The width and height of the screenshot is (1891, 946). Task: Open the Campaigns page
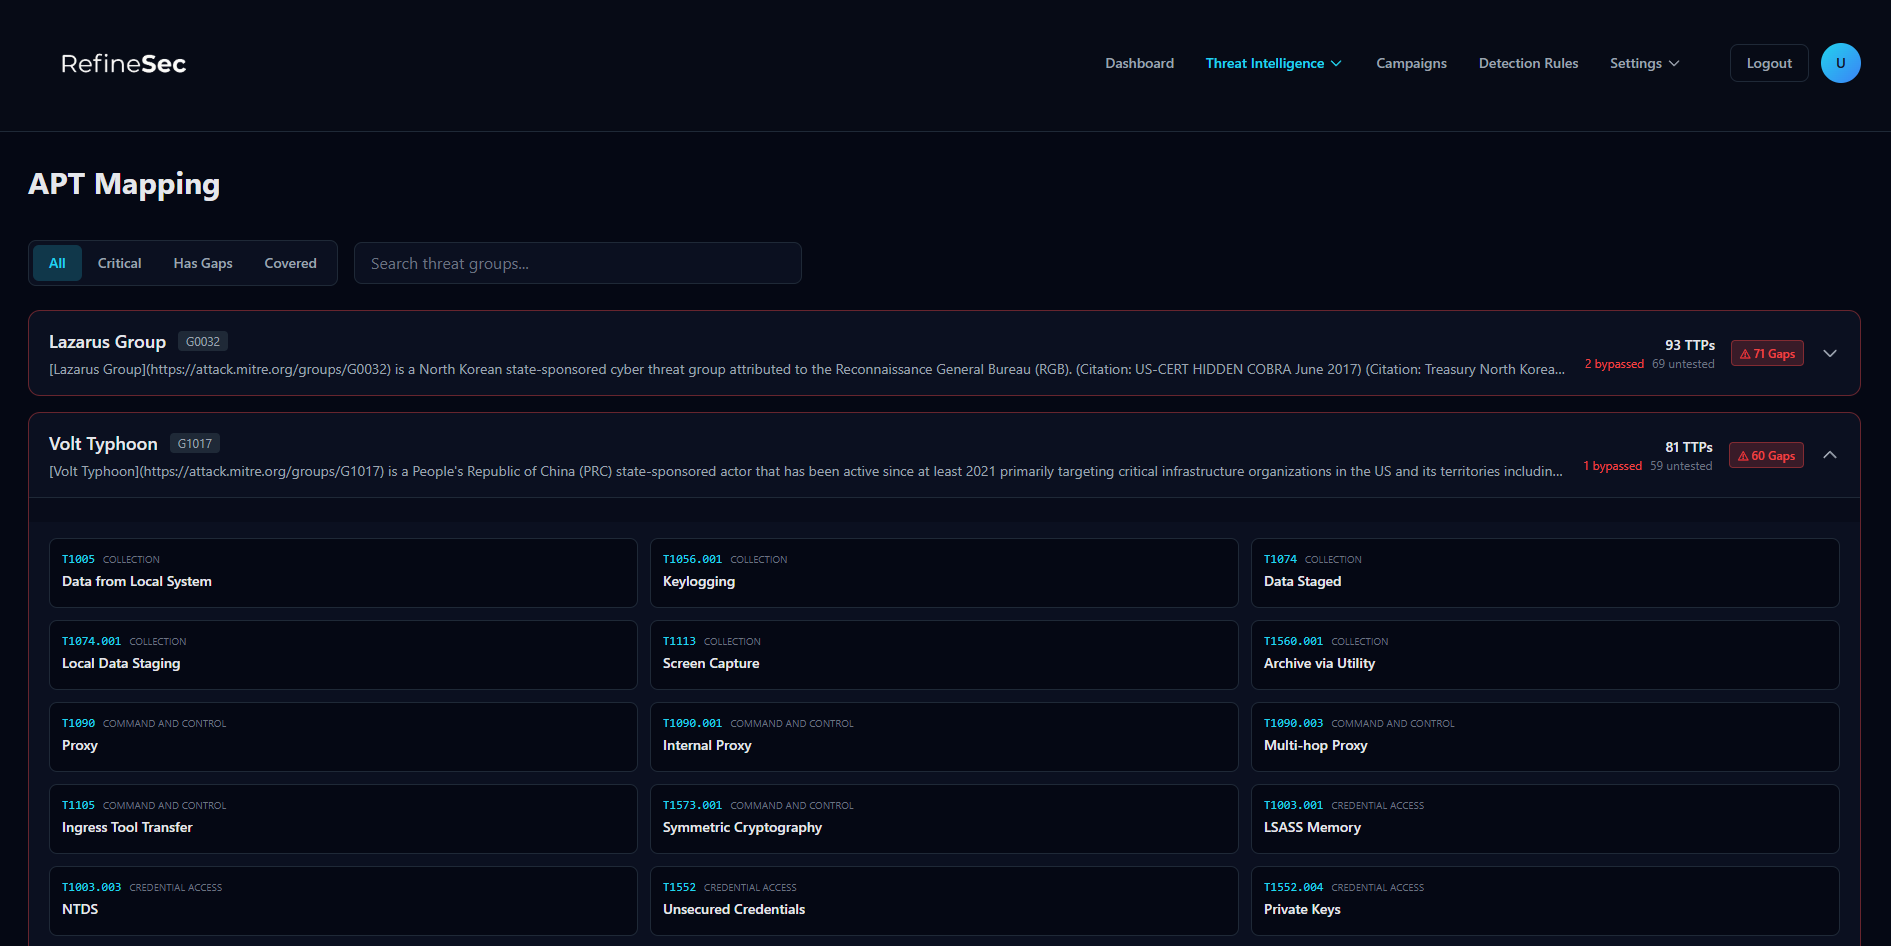click(x=1411, y=63)
